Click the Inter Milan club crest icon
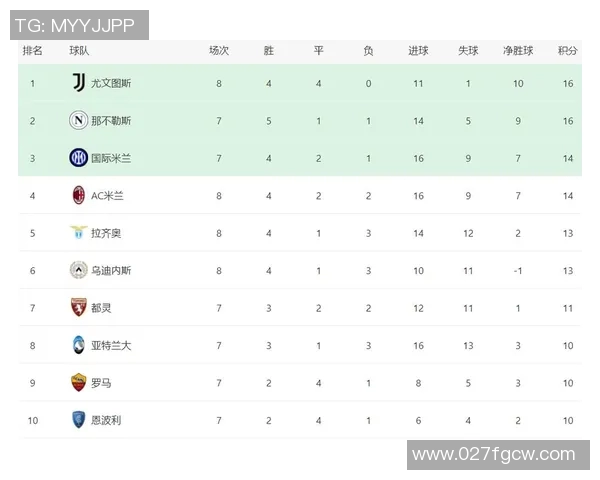The width and height of the screenshot is (600, 480). pos(78,158)
